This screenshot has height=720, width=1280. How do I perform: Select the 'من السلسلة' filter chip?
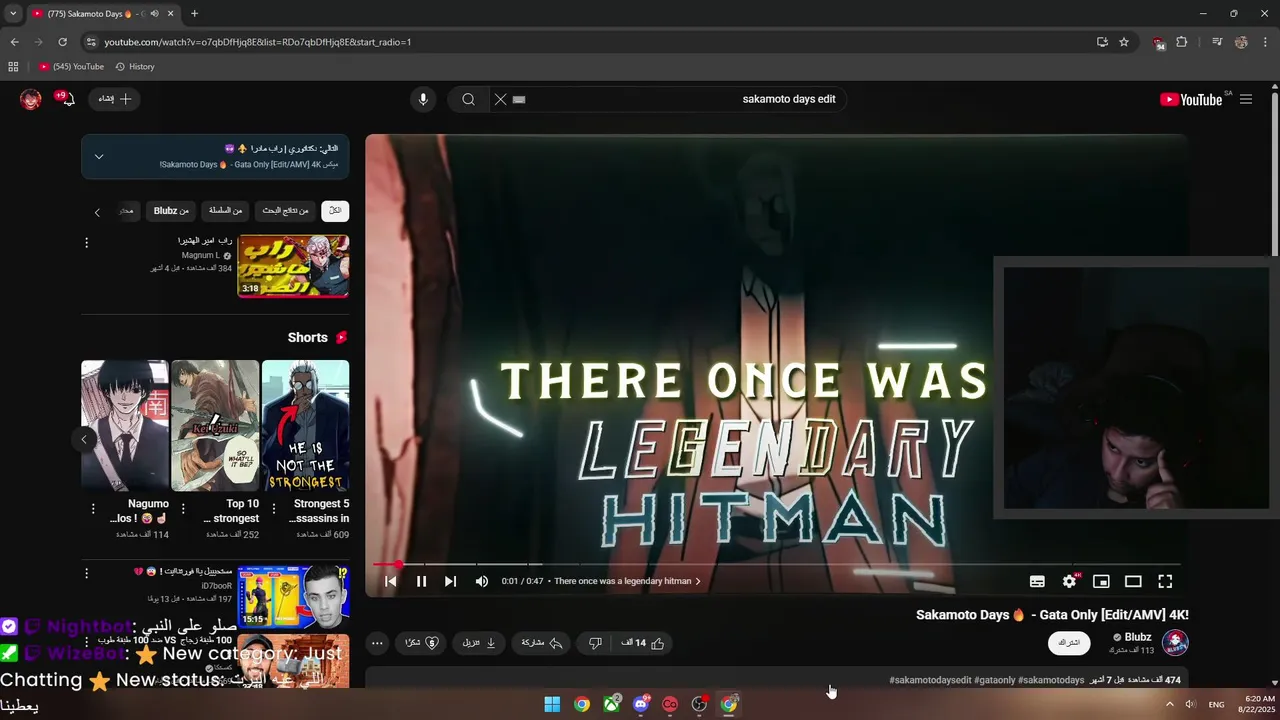225,210
